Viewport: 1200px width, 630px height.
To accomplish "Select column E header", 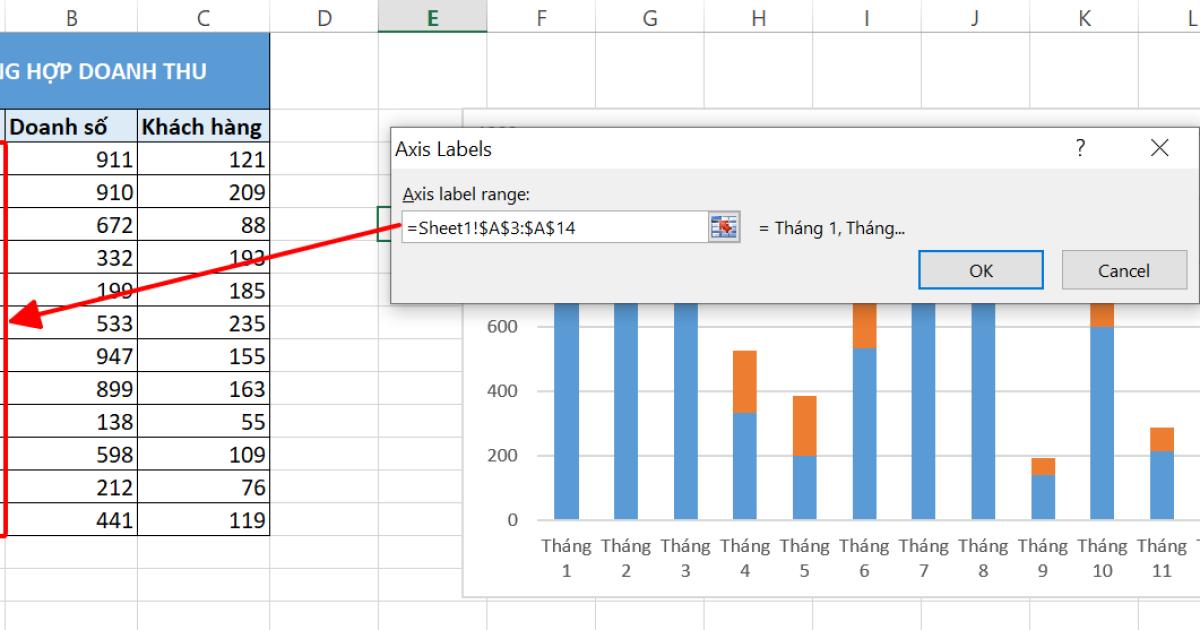I will click(433, 17).
